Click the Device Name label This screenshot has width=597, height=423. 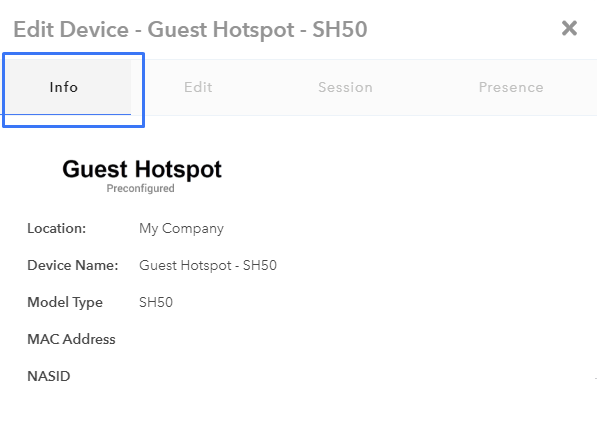point(73,265)
